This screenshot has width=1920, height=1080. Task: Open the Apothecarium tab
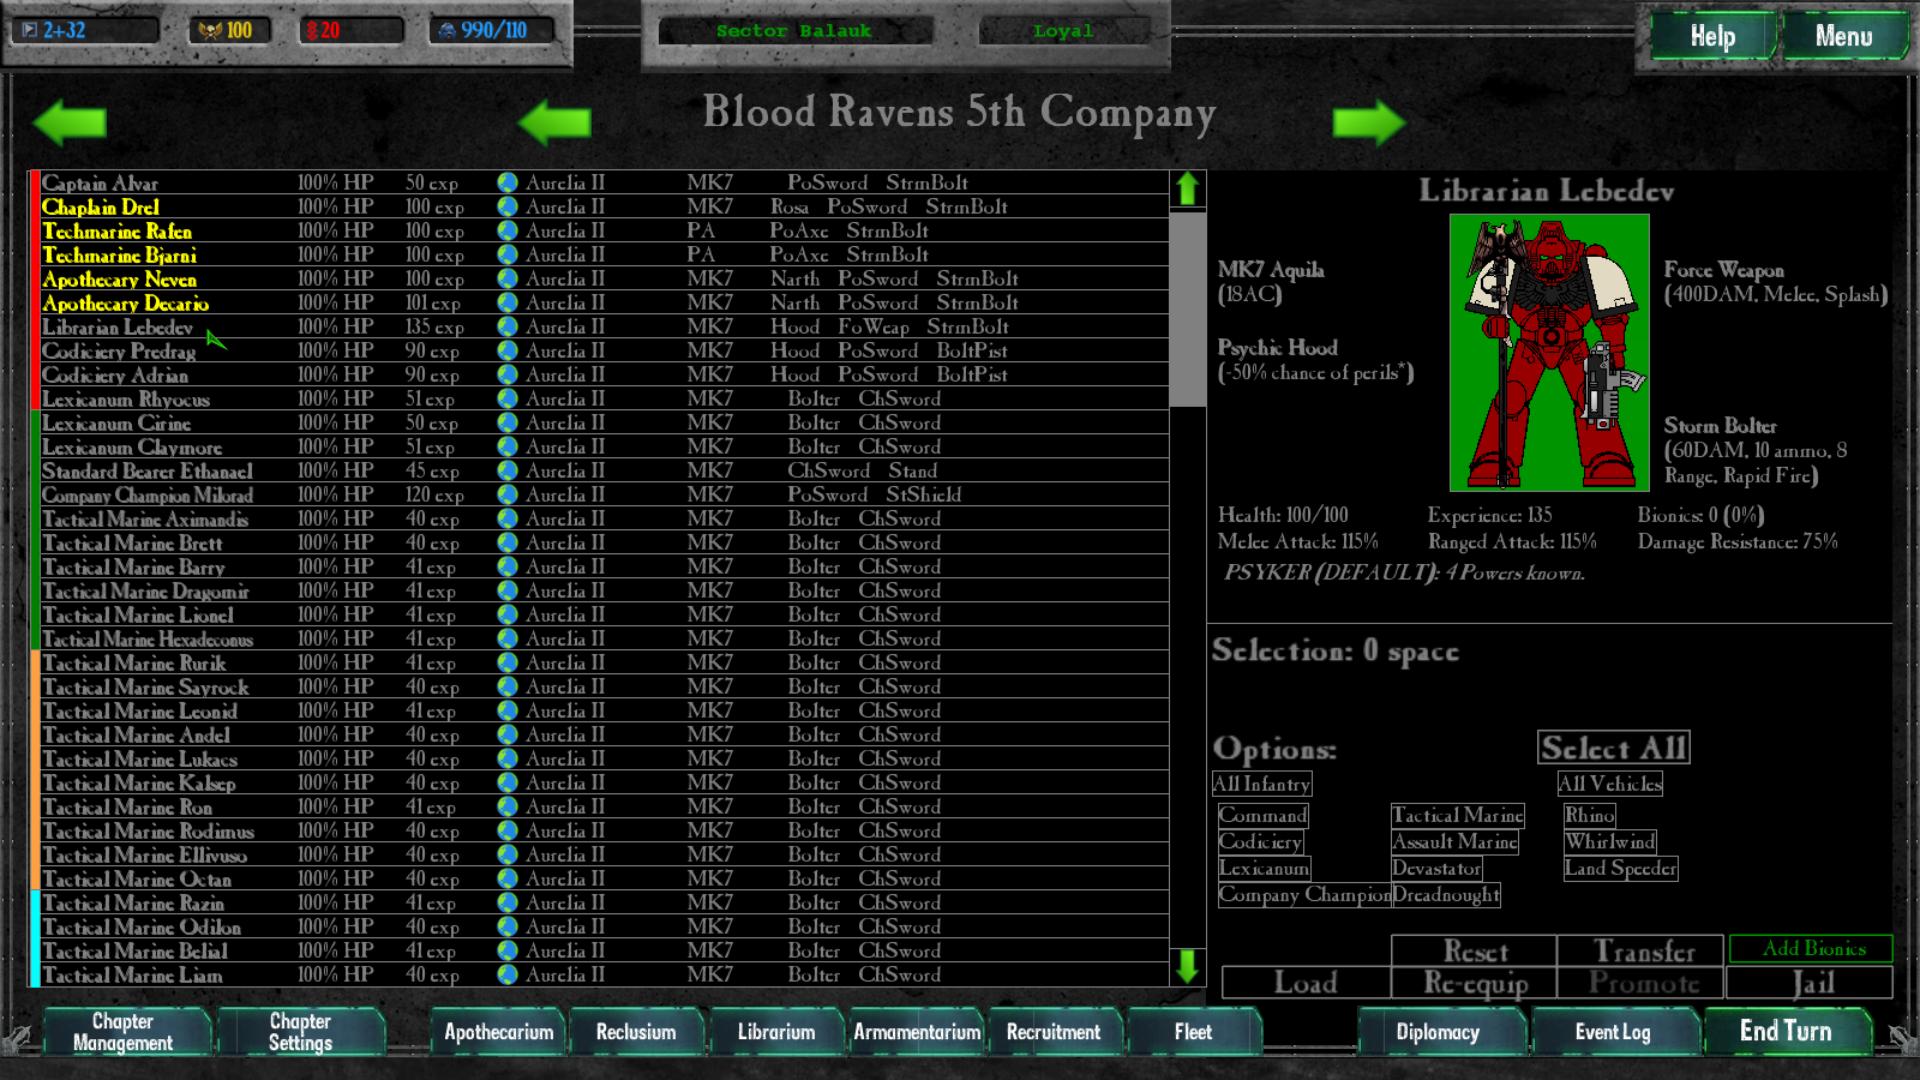[x=498, y=1032]
